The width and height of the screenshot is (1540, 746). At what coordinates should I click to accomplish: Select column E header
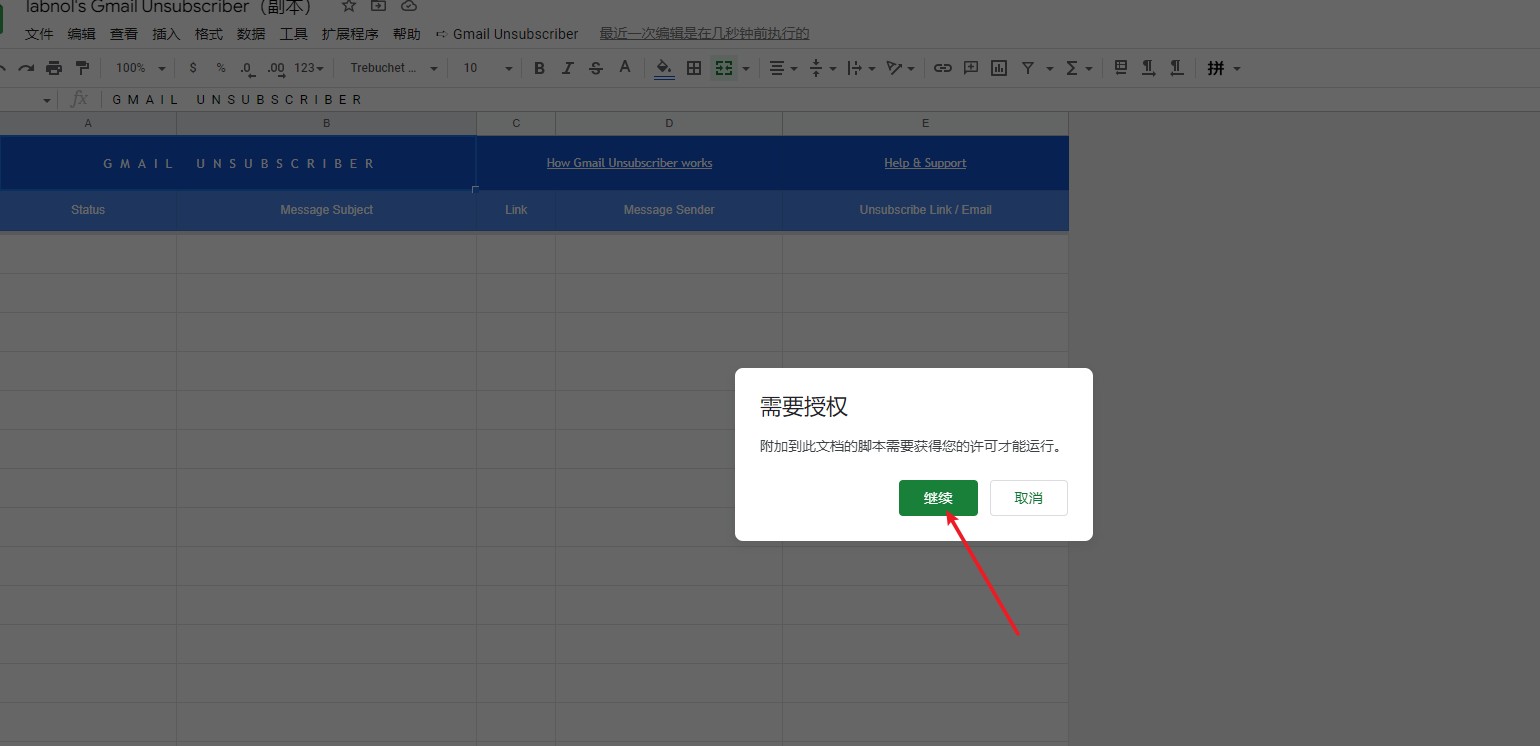tap(926, 123)
